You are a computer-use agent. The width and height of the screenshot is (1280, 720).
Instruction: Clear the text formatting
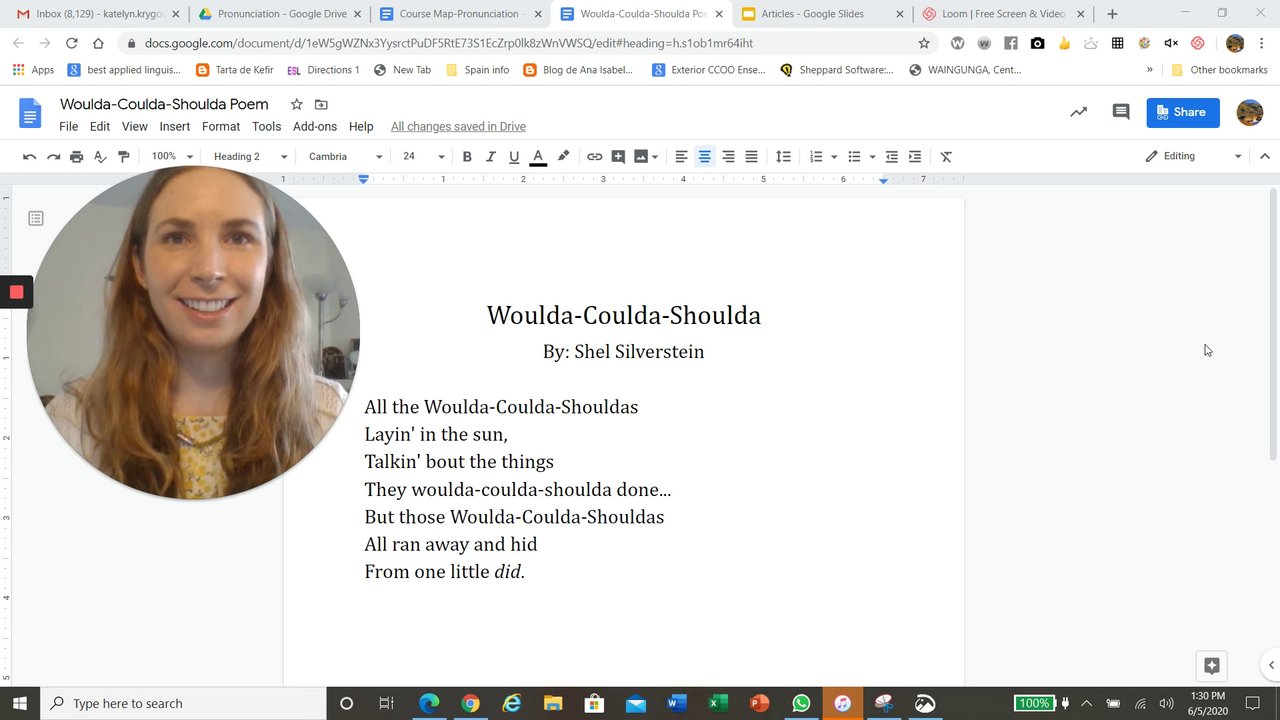click(946, 156)
